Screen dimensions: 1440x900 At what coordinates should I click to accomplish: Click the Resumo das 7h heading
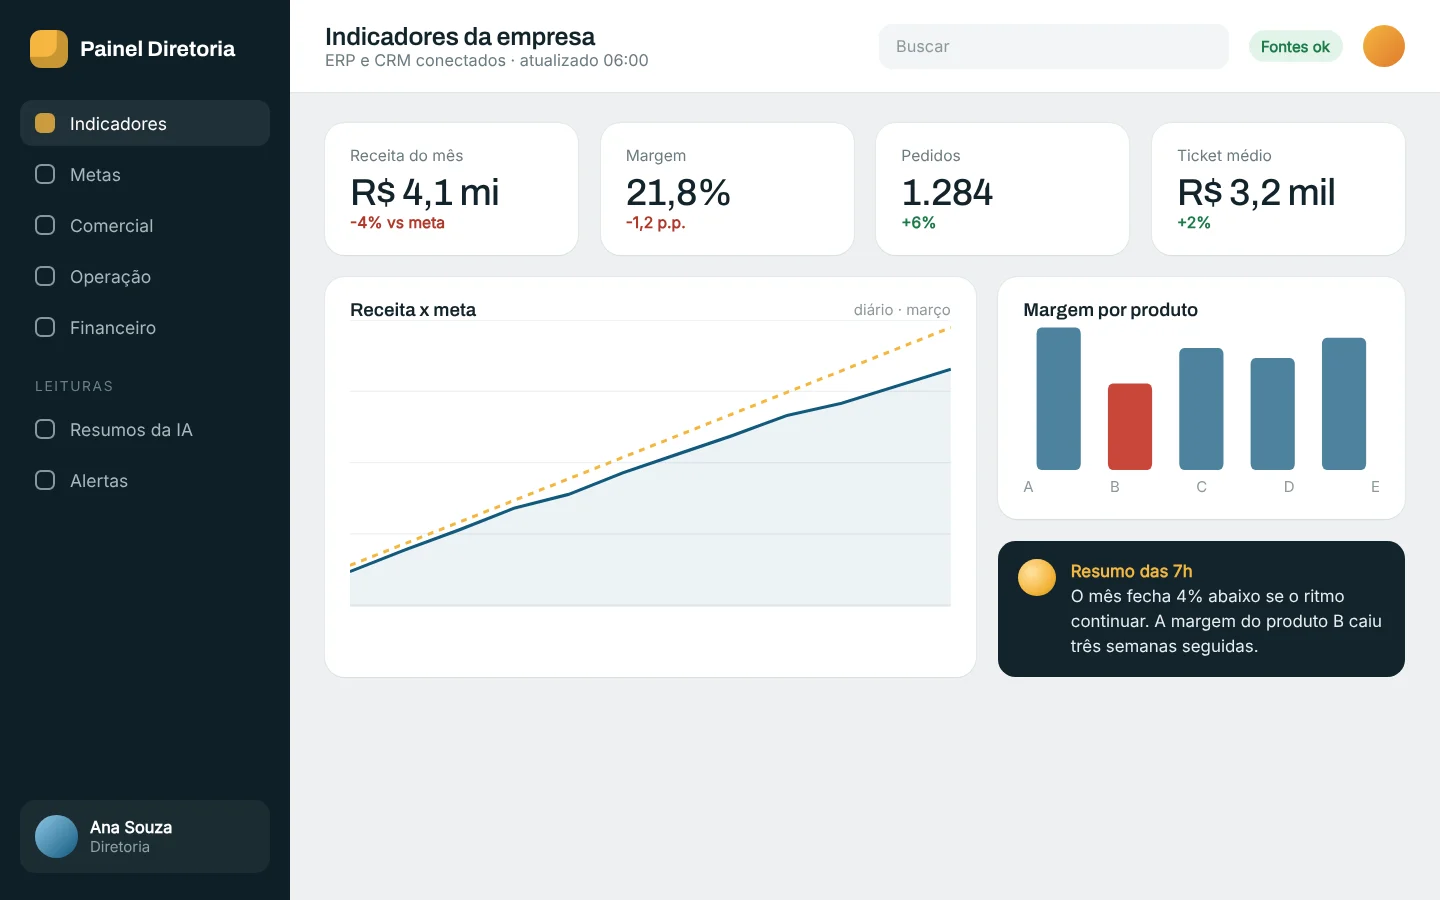click(x=1132, y=571)
